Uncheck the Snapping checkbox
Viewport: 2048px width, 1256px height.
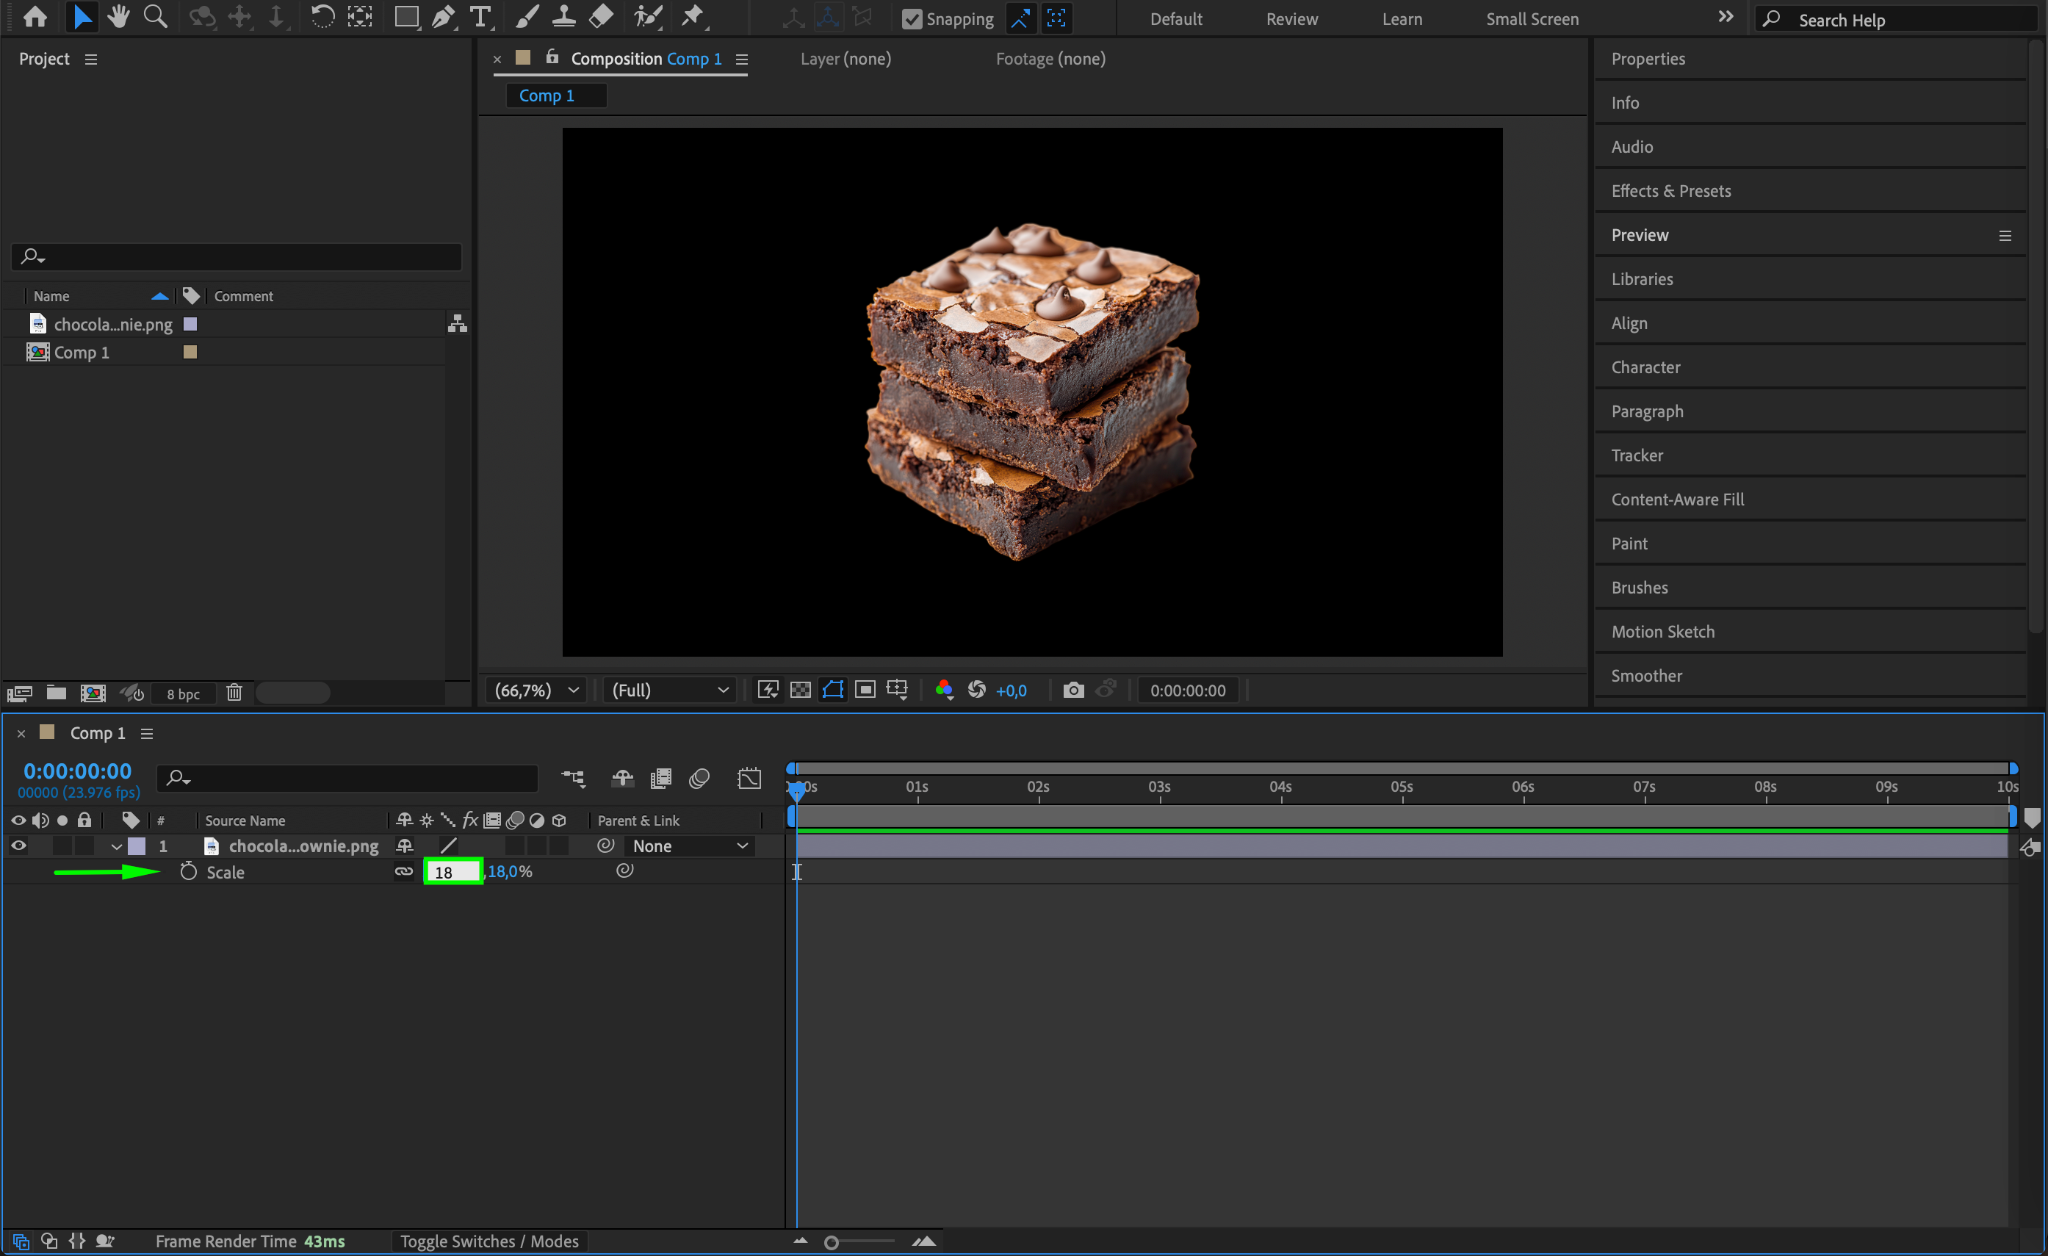click(x=912, y=19)
